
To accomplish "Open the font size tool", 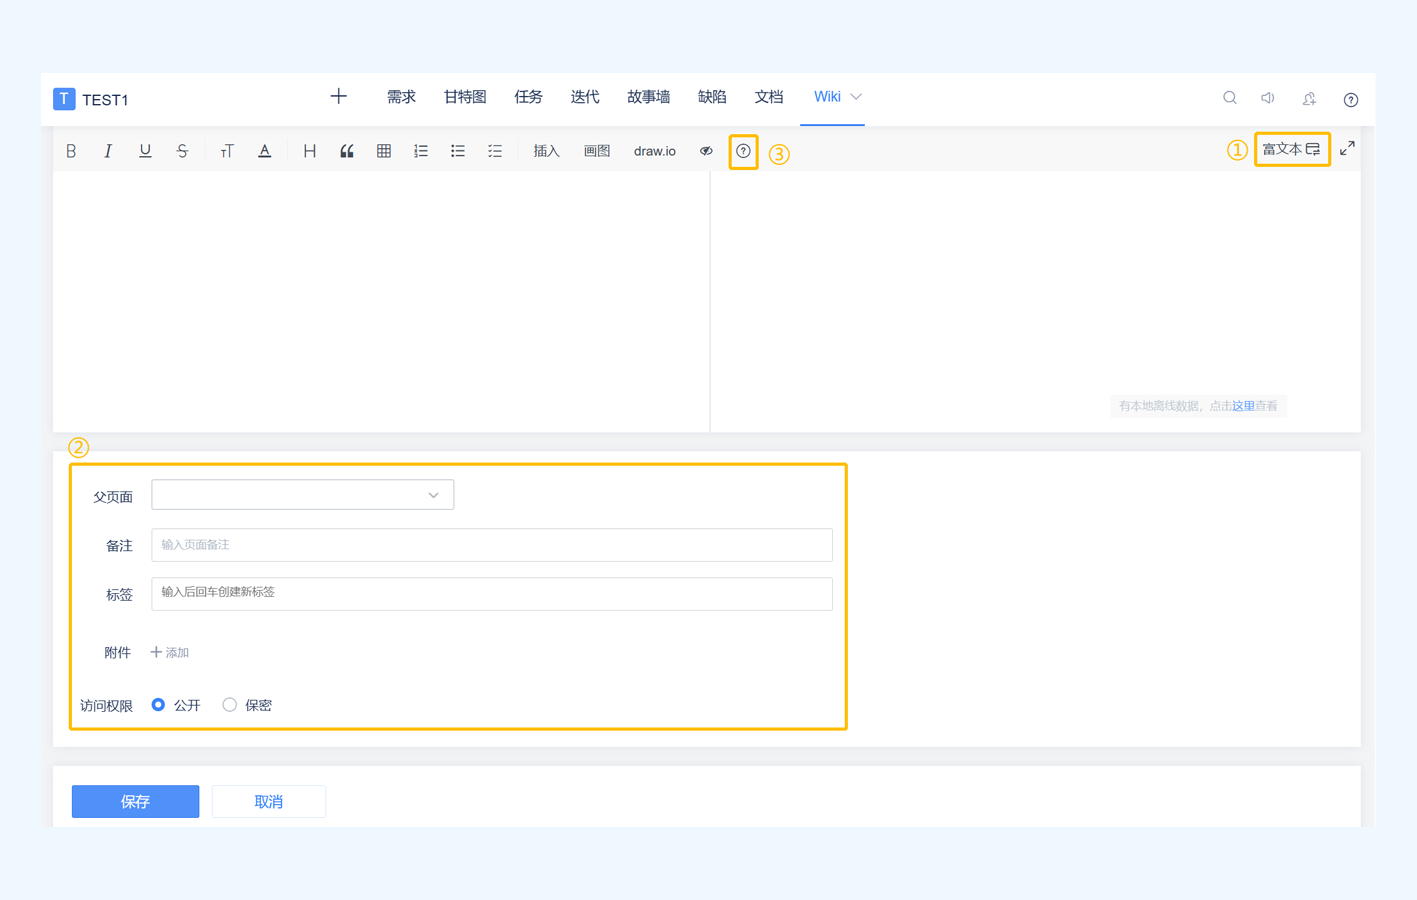I will [227, 151].
